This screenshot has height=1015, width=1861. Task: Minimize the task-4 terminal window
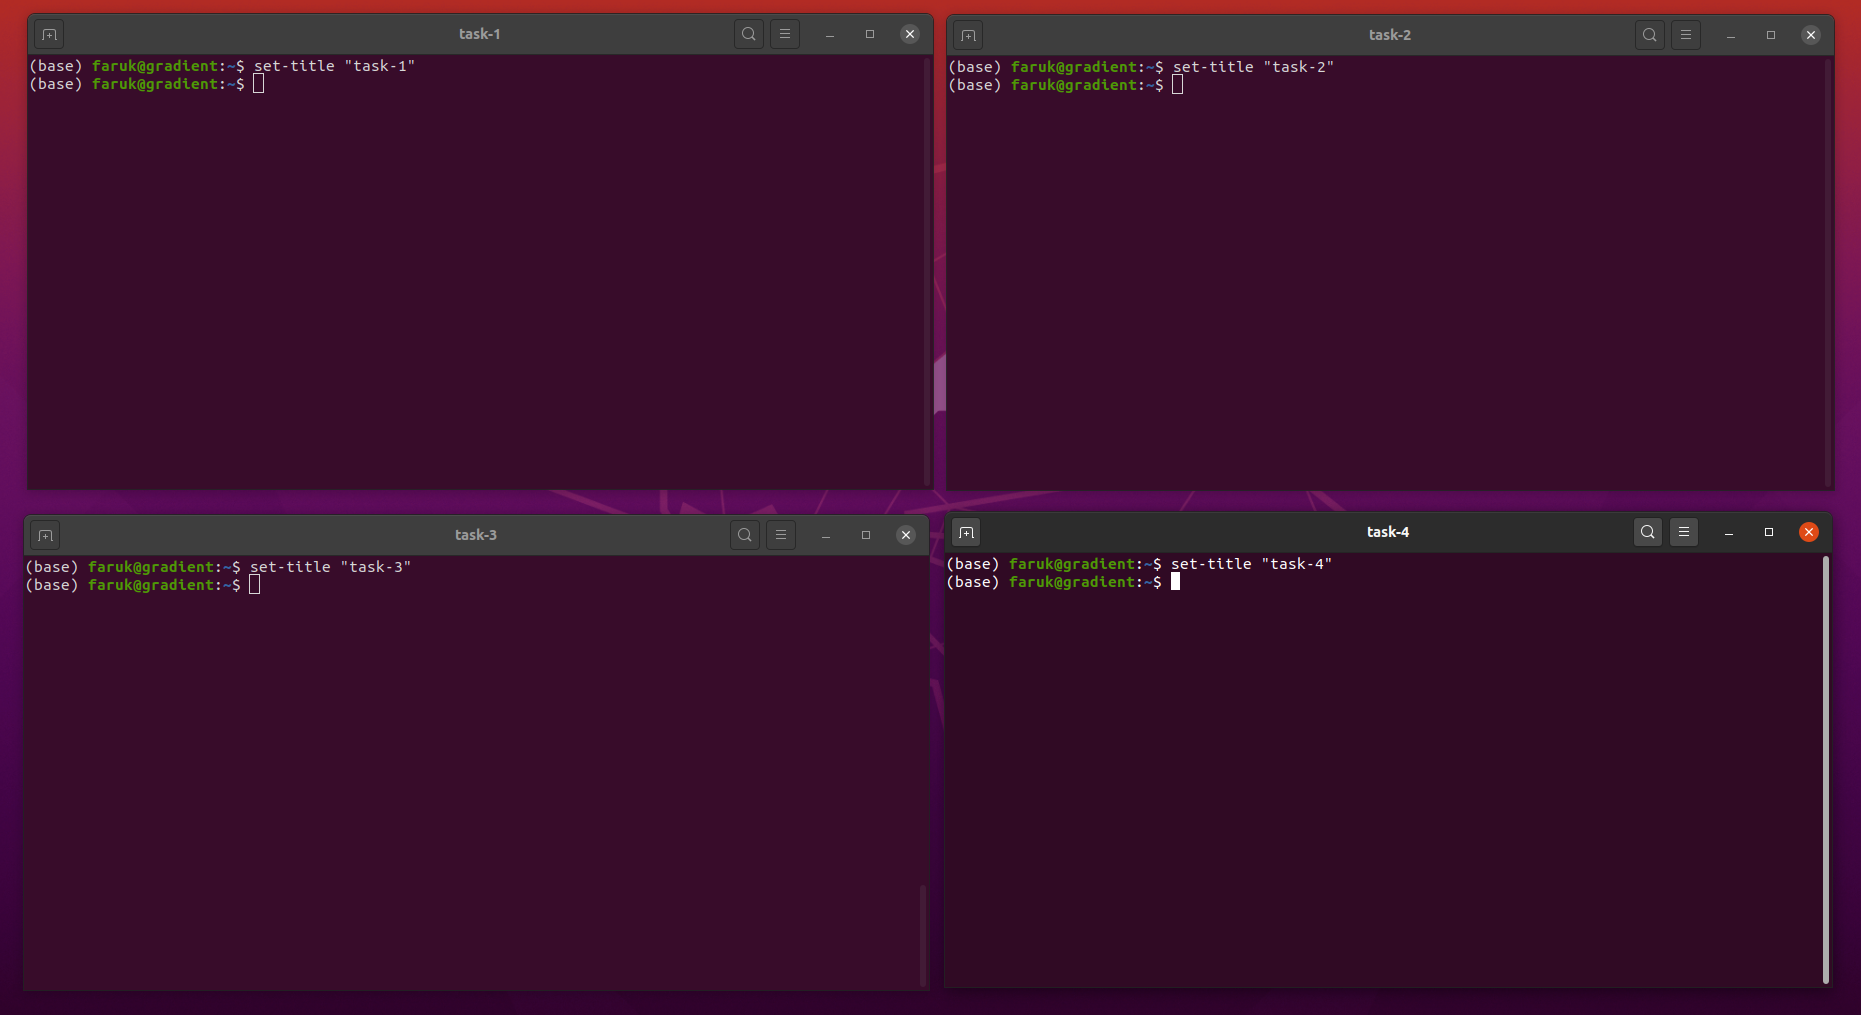1729,532
